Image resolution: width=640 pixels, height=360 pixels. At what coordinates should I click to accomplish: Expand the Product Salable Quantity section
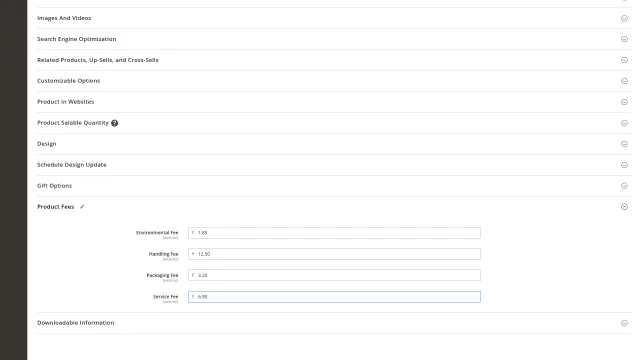point(624,123)
